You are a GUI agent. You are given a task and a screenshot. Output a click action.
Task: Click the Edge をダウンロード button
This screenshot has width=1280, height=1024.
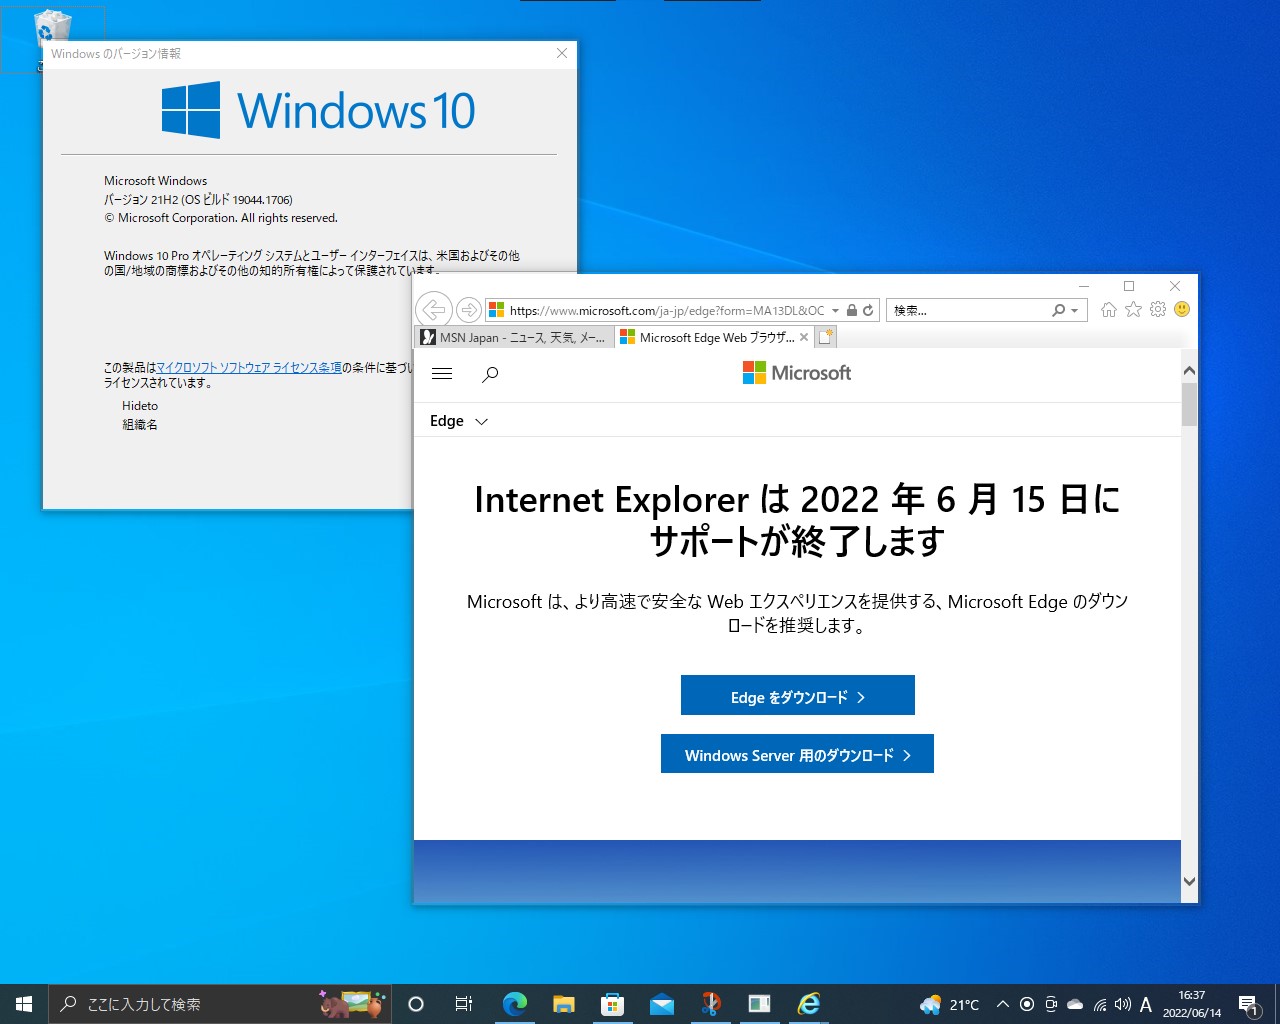point(797,695)
